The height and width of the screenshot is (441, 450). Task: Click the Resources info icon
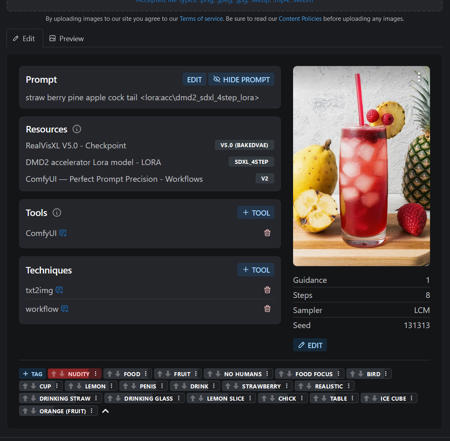click(77, 129)
